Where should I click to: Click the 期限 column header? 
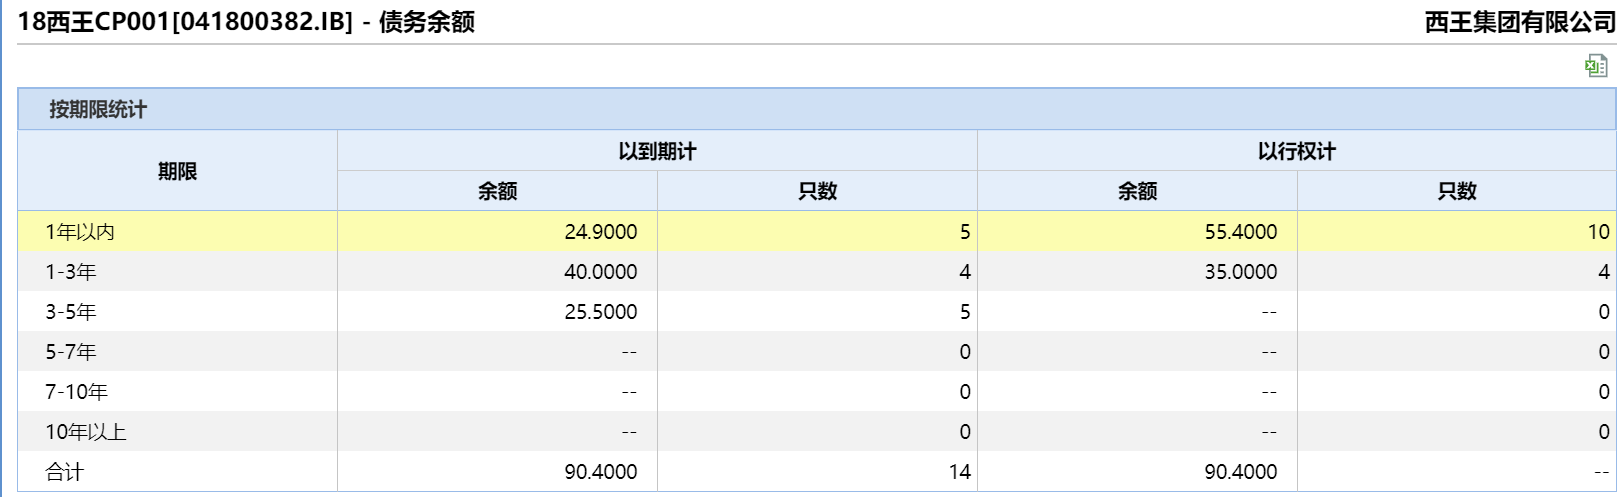click(177, 171)
